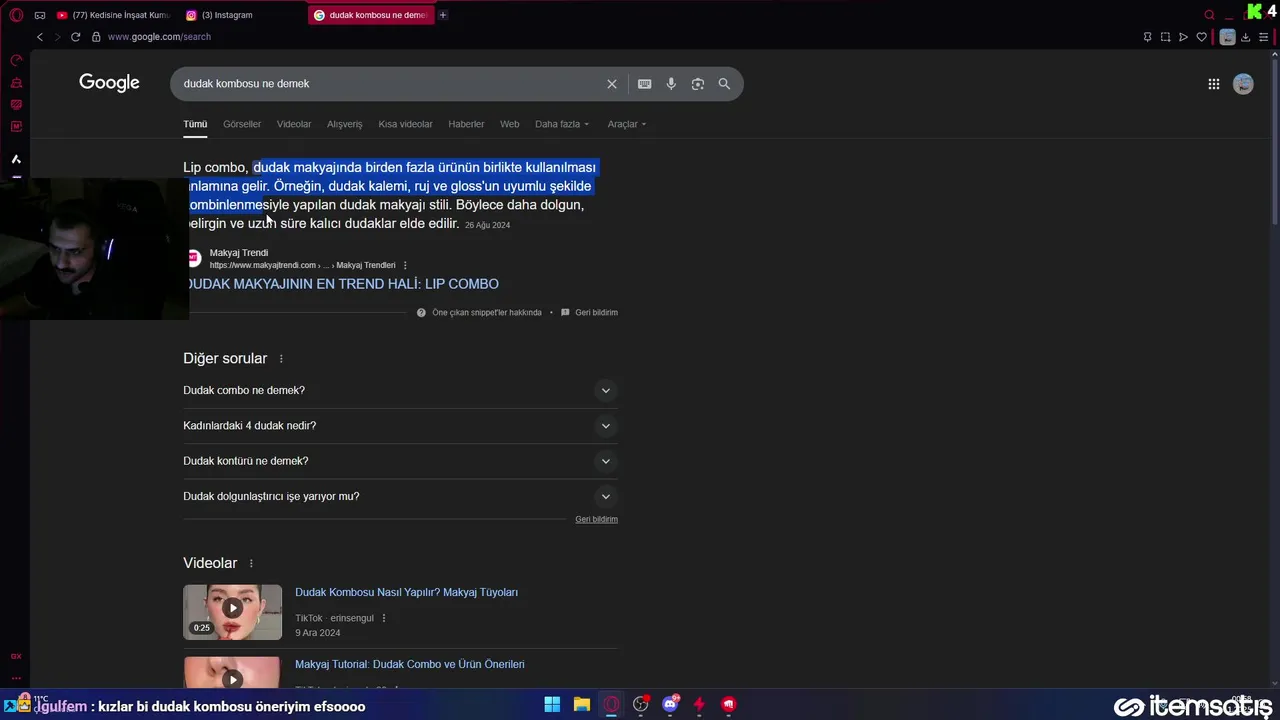Image resolution: width=1280 pixels, height=720 pixels.
Task: Open Discord from the taskbar
Action: pyautogui.click(x=670, y=704)
